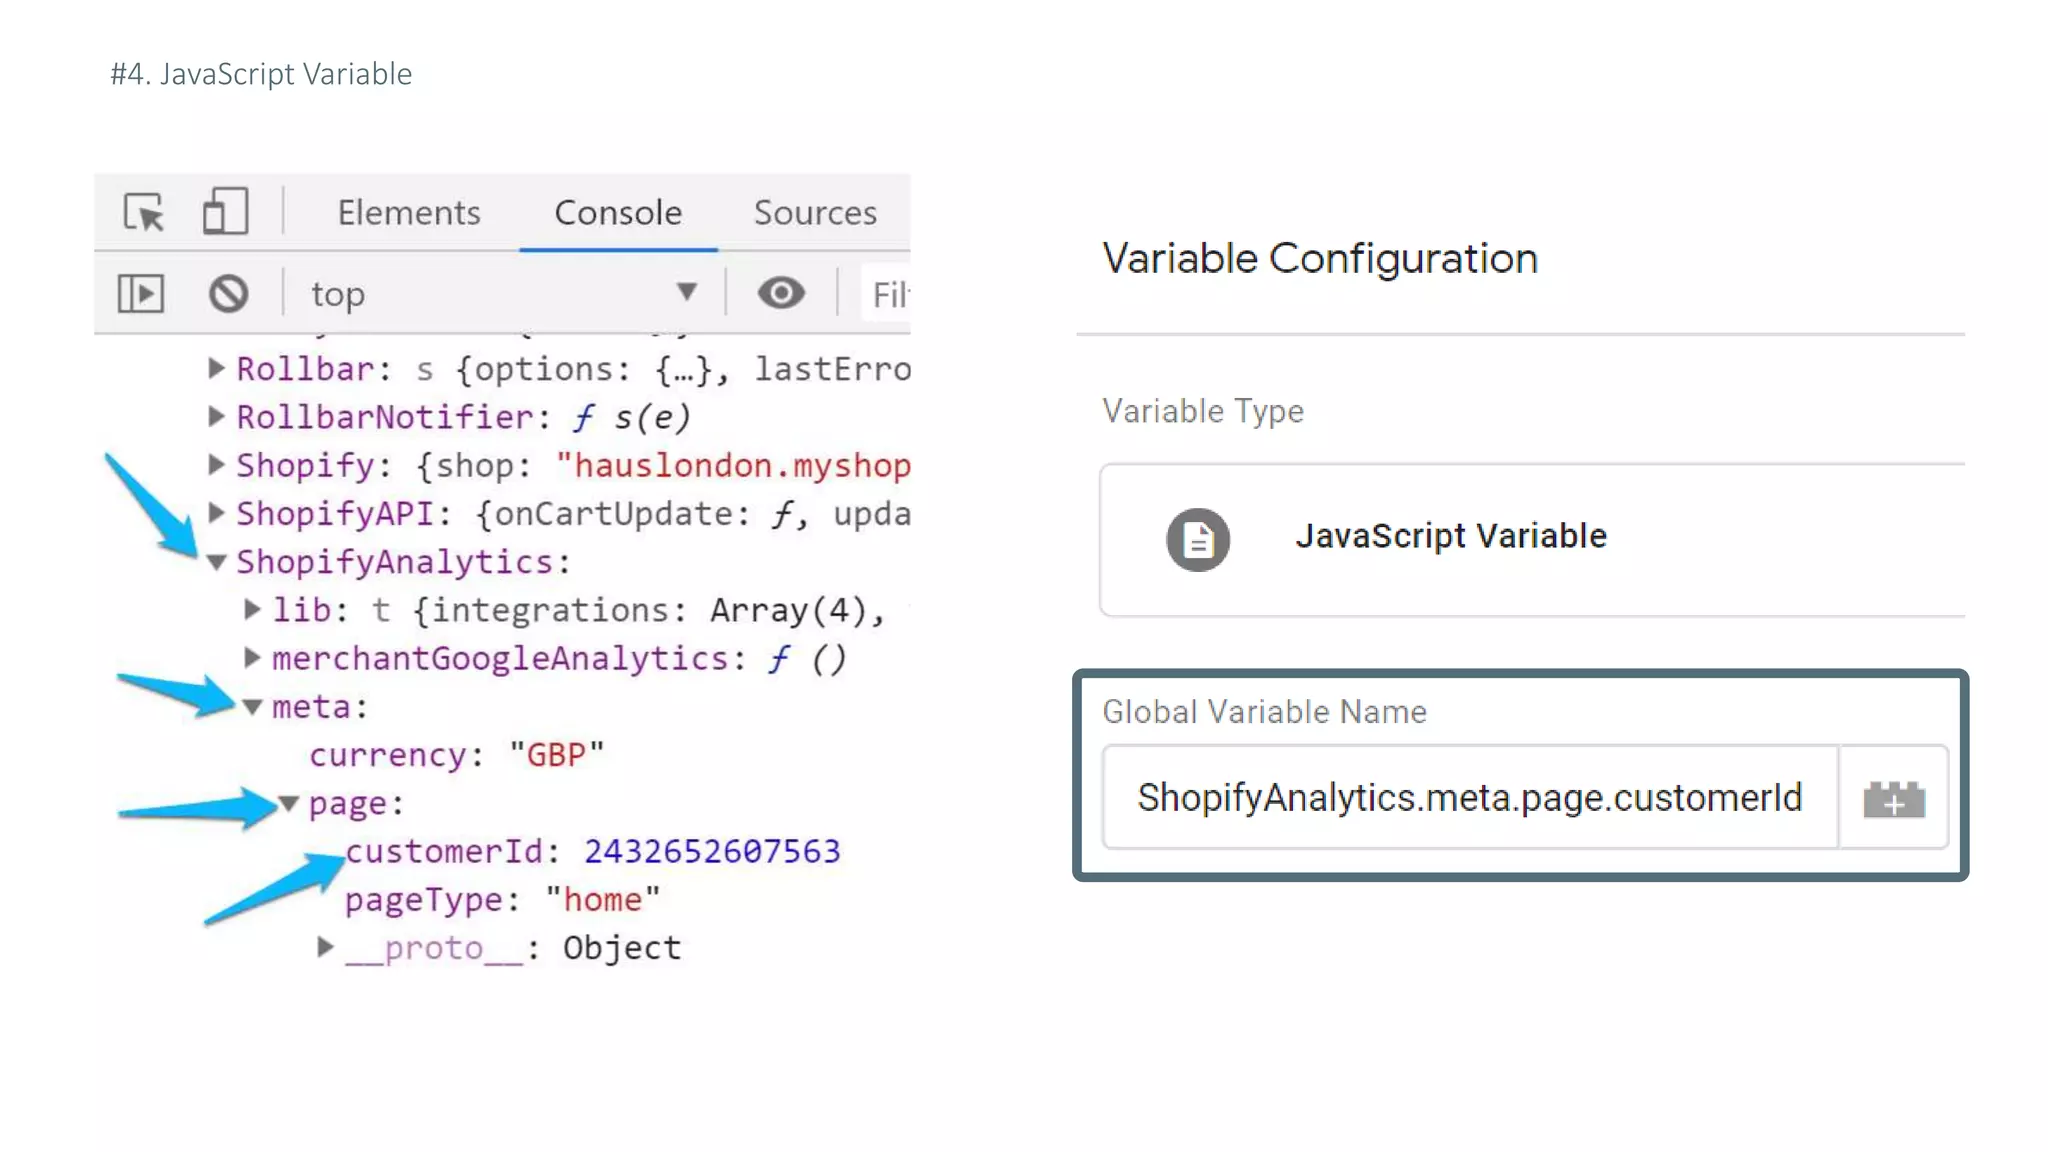This screenshot has width=2048, height=1152.
Task: Expand merchantGoogleAnalytics function
Action: [252, 658]
